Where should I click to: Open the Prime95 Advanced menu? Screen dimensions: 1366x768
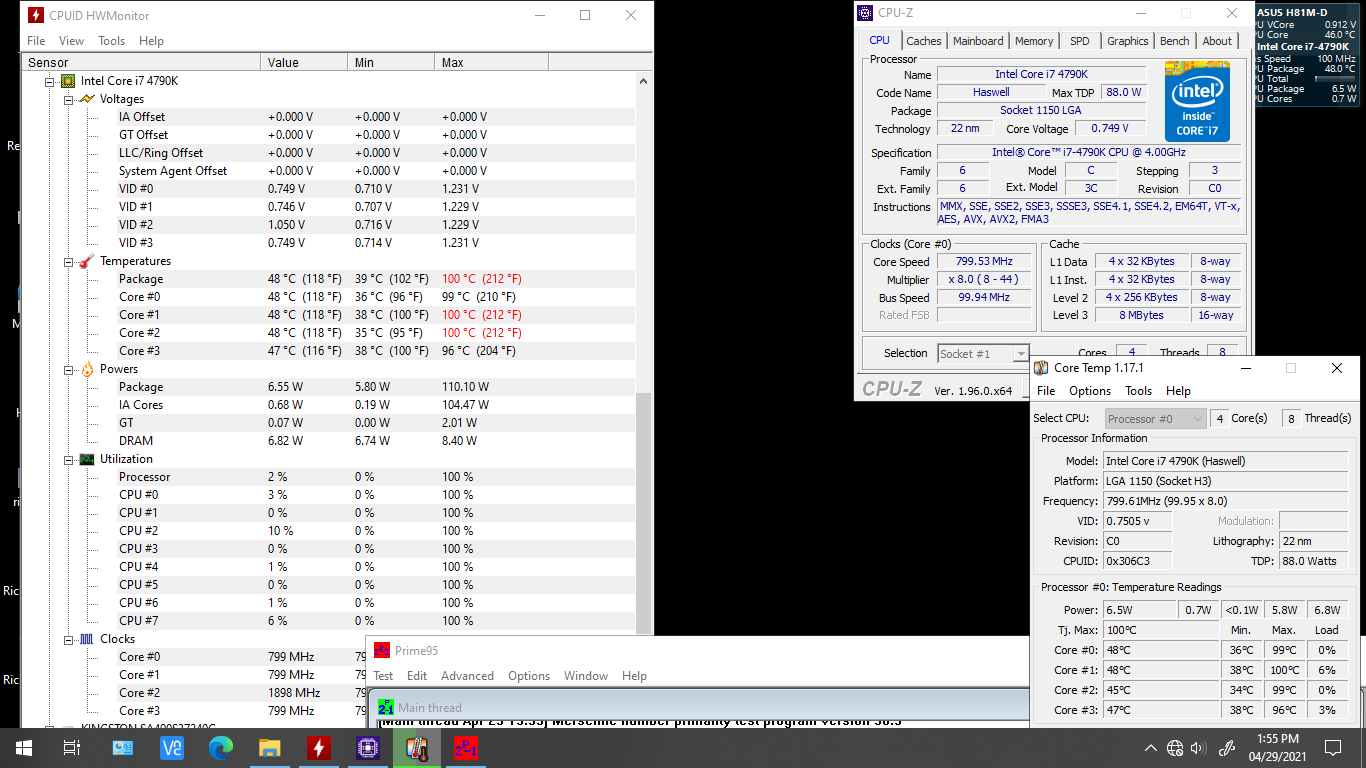pyautogui.click(x=467, y=676)
